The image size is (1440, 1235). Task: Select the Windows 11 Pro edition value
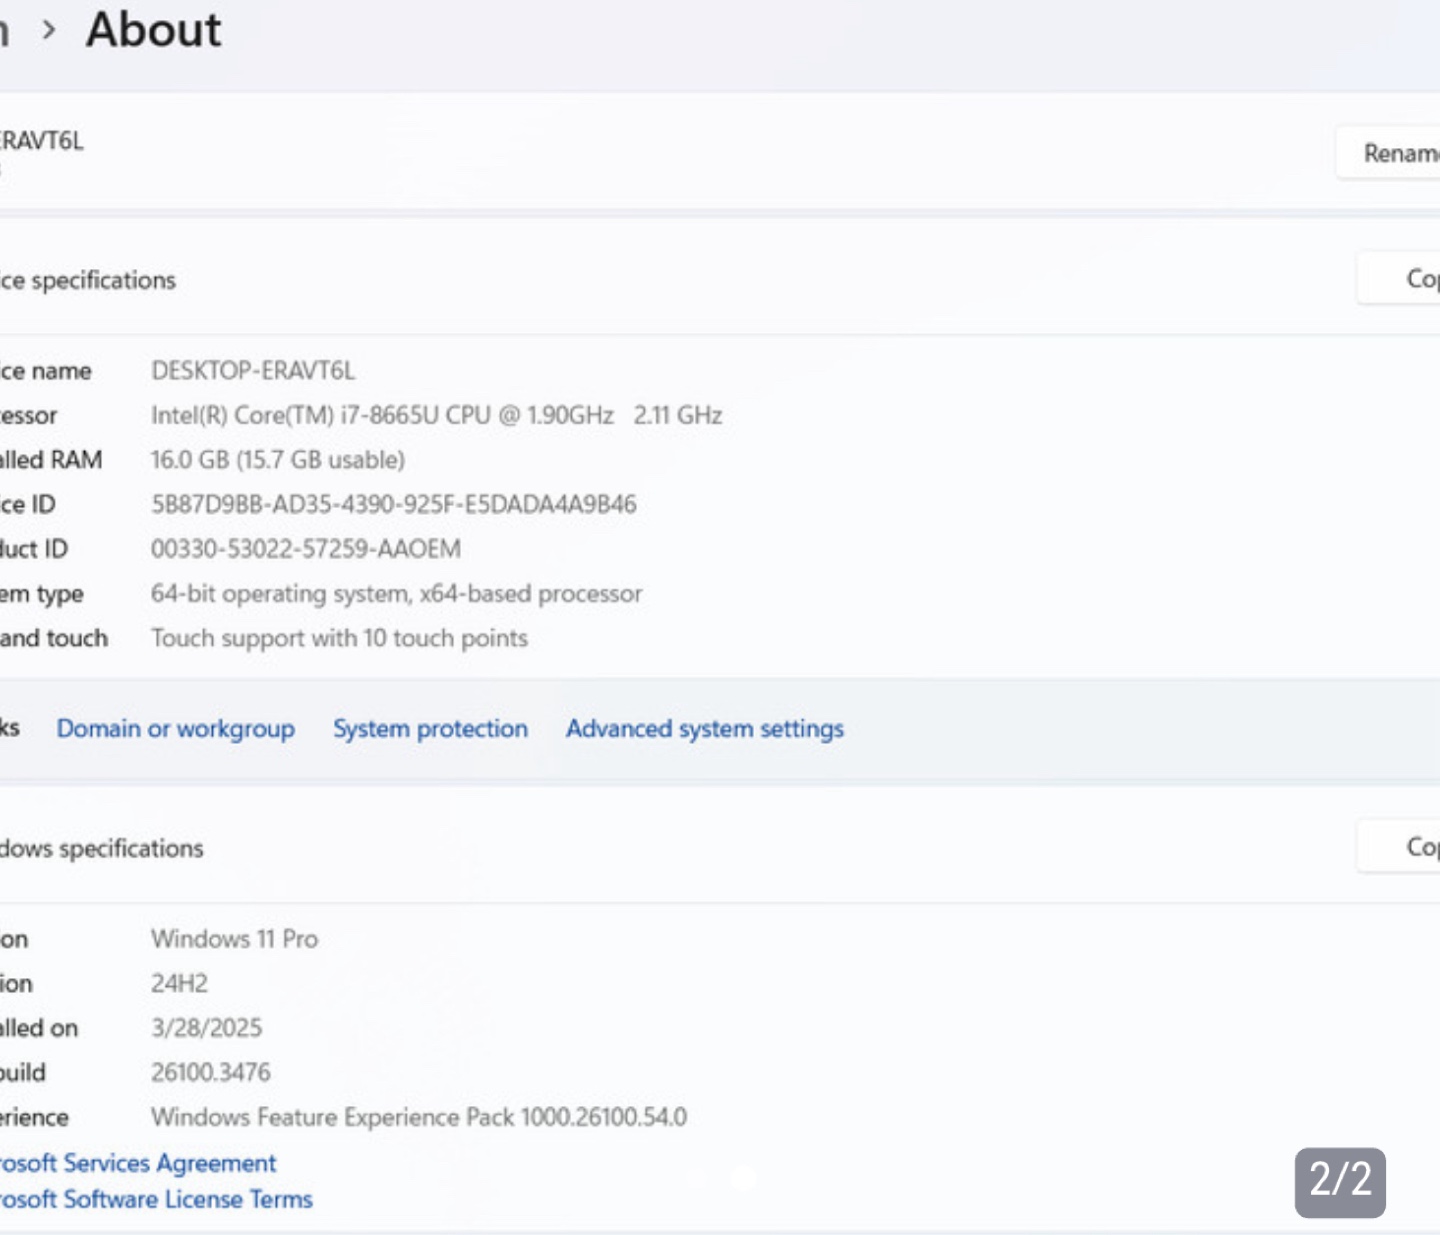[234, 939]
